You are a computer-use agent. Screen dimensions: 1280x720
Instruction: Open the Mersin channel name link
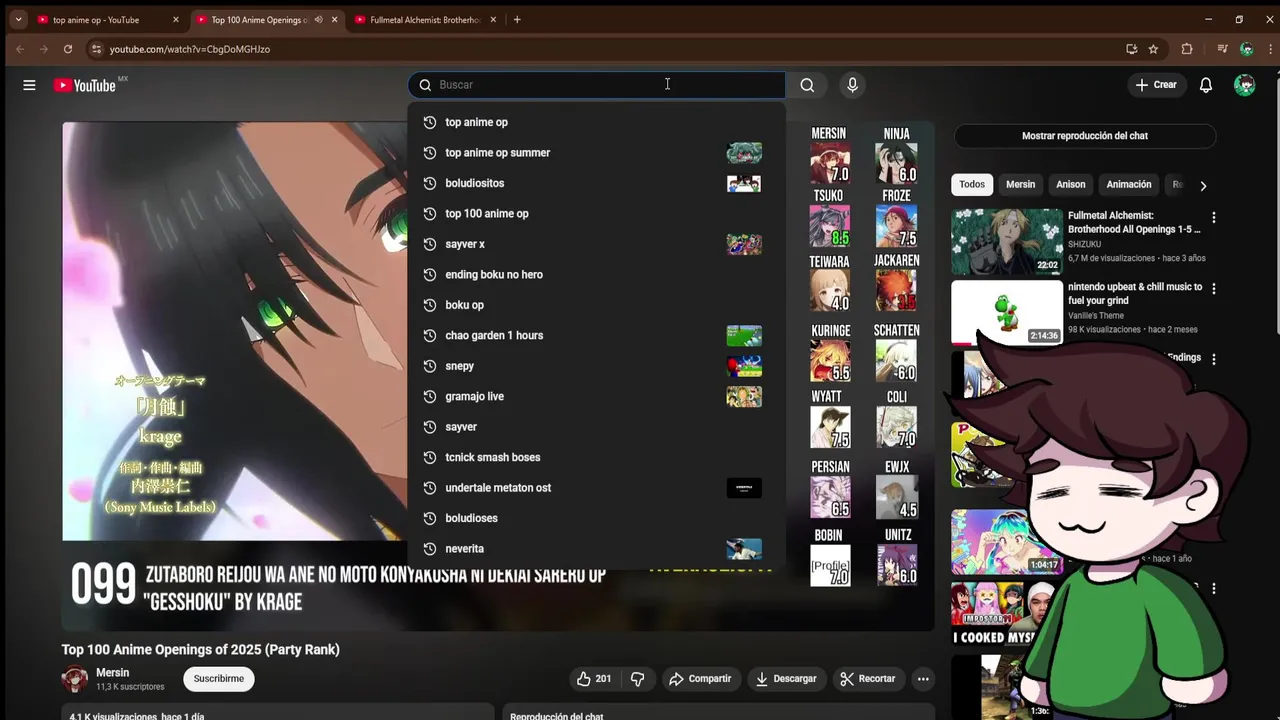coord(113,673)
